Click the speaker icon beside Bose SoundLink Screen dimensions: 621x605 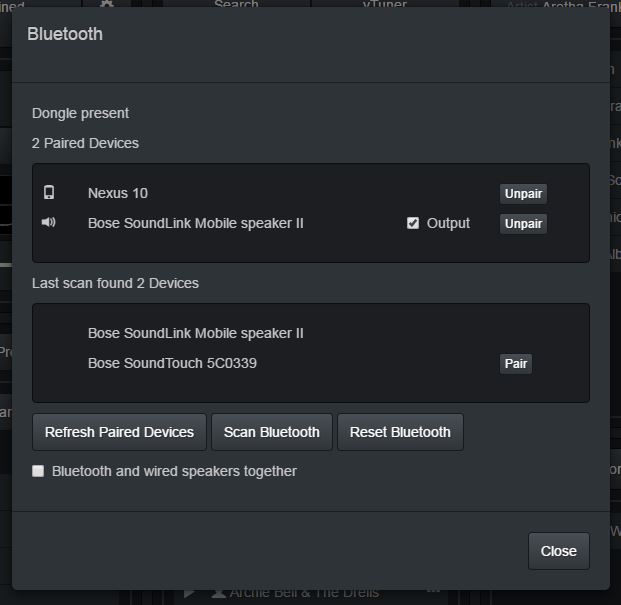[49, 222]
